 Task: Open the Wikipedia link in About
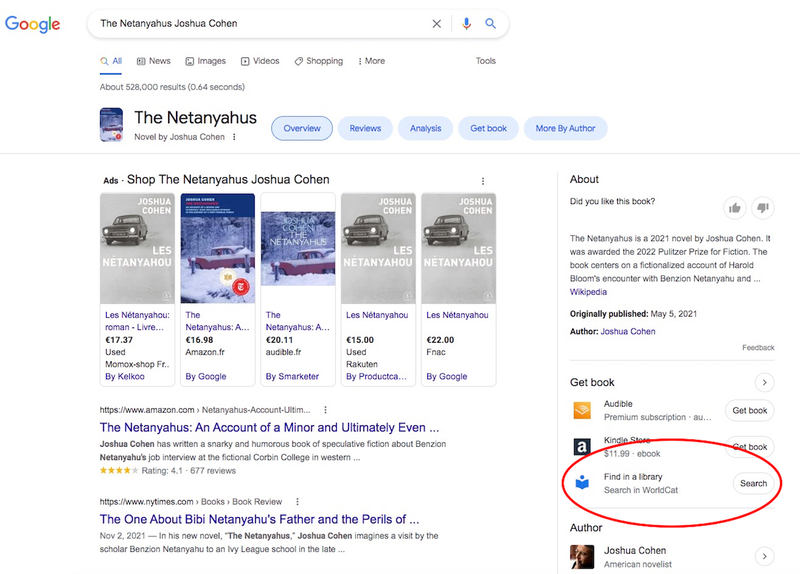pyautogui.click(x=588, y=292)
